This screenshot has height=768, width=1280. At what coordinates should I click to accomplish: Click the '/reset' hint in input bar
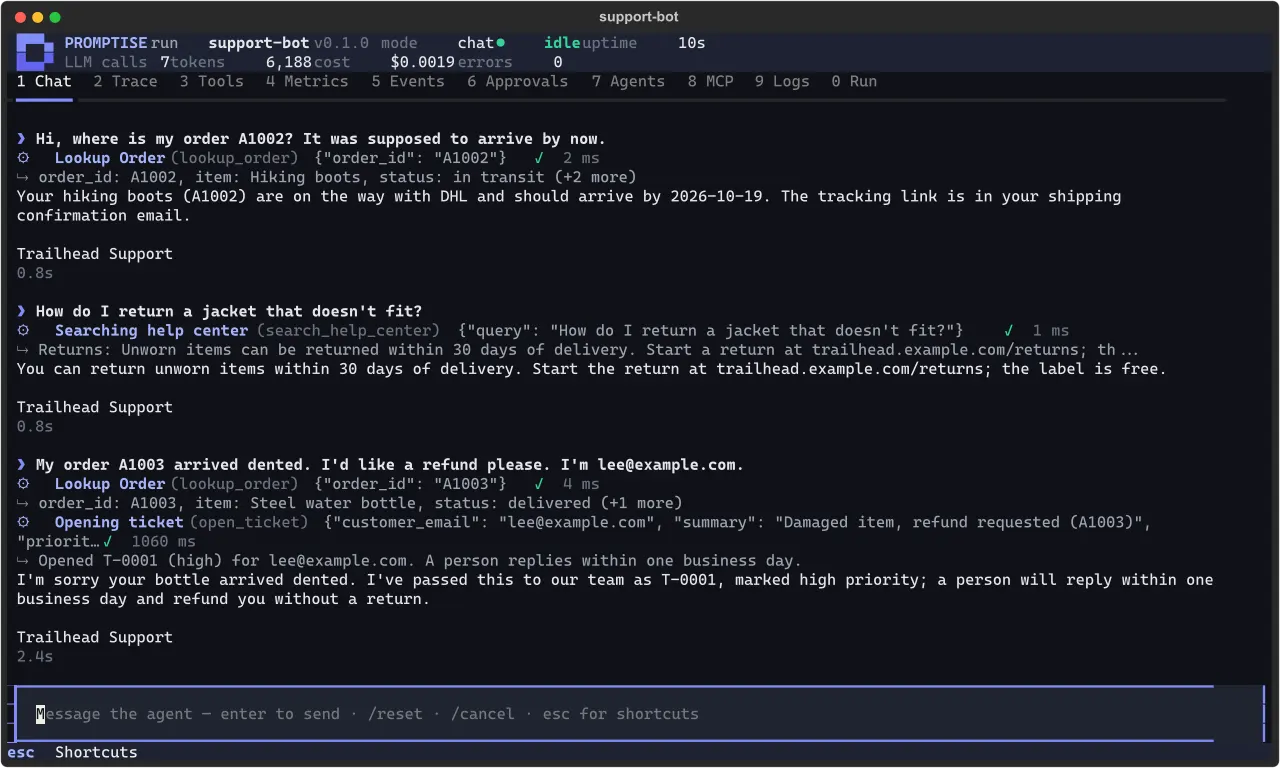tap(395, 714)
